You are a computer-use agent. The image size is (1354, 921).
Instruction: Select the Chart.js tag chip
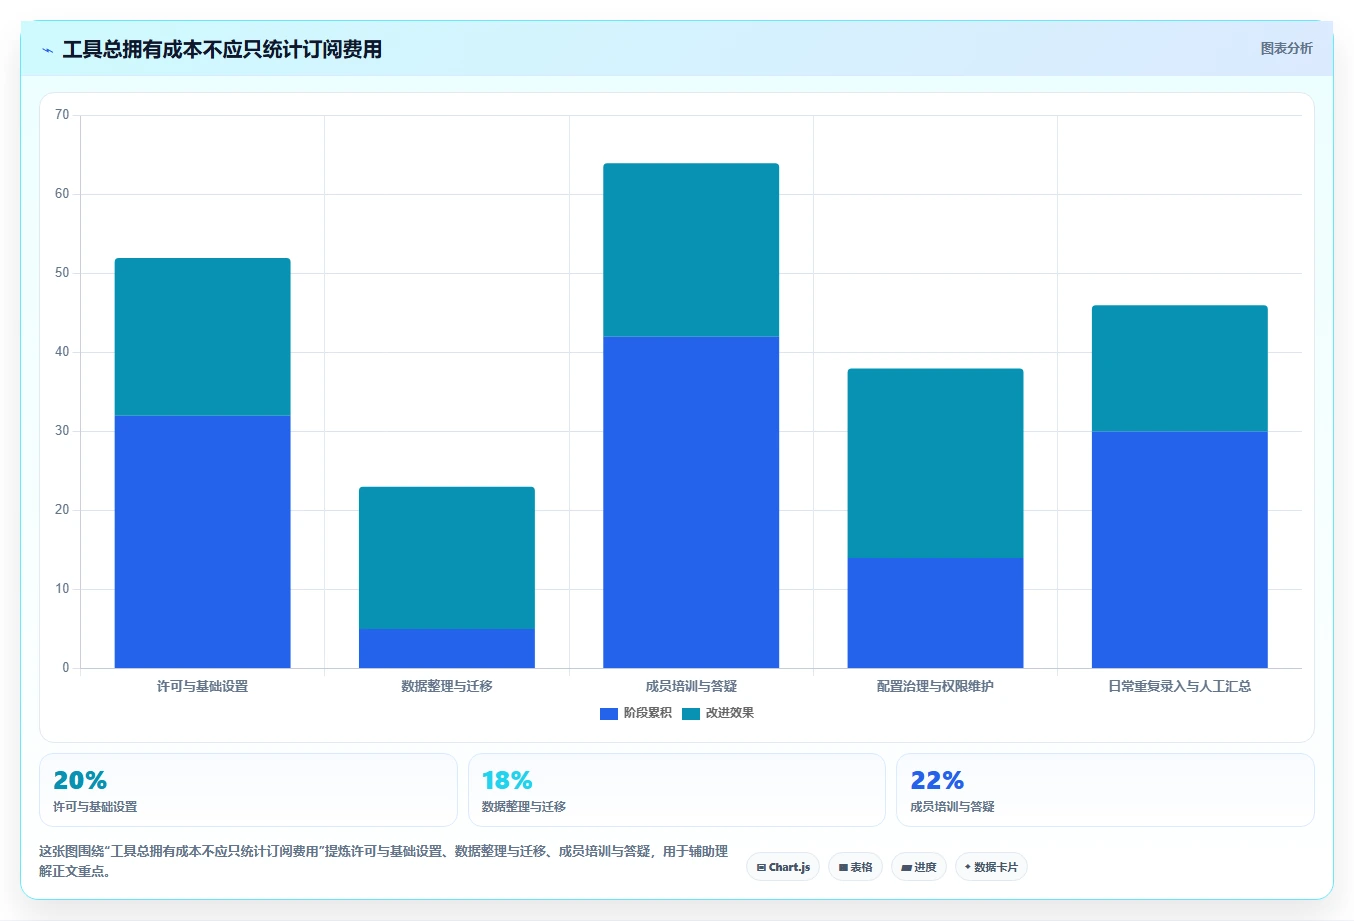click(783, 867)
